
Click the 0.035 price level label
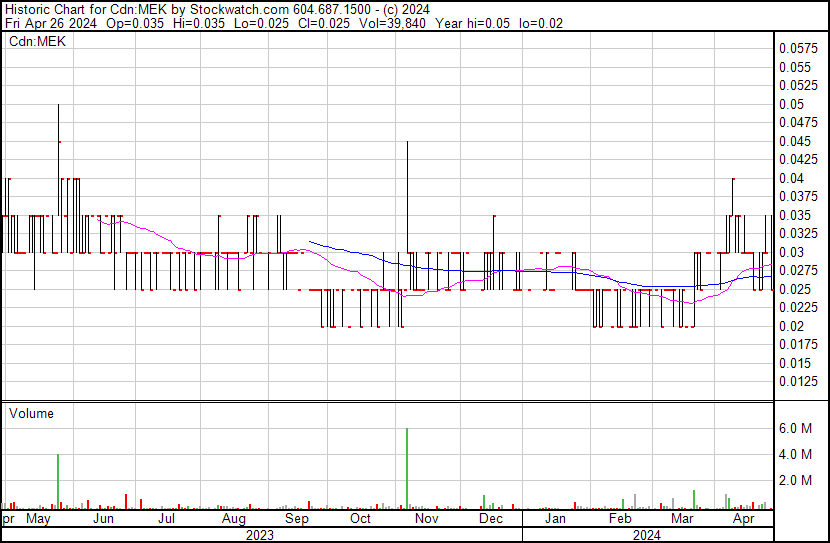point(796,215)
